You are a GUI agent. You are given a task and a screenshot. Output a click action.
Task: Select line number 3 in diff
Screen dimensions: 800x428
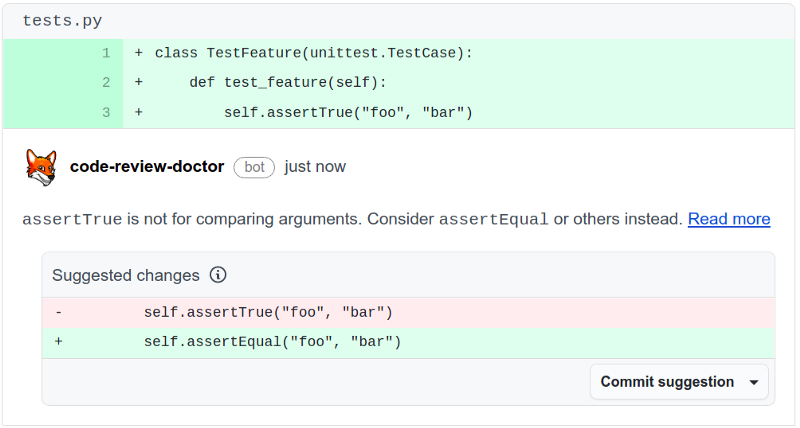point(106,113)
